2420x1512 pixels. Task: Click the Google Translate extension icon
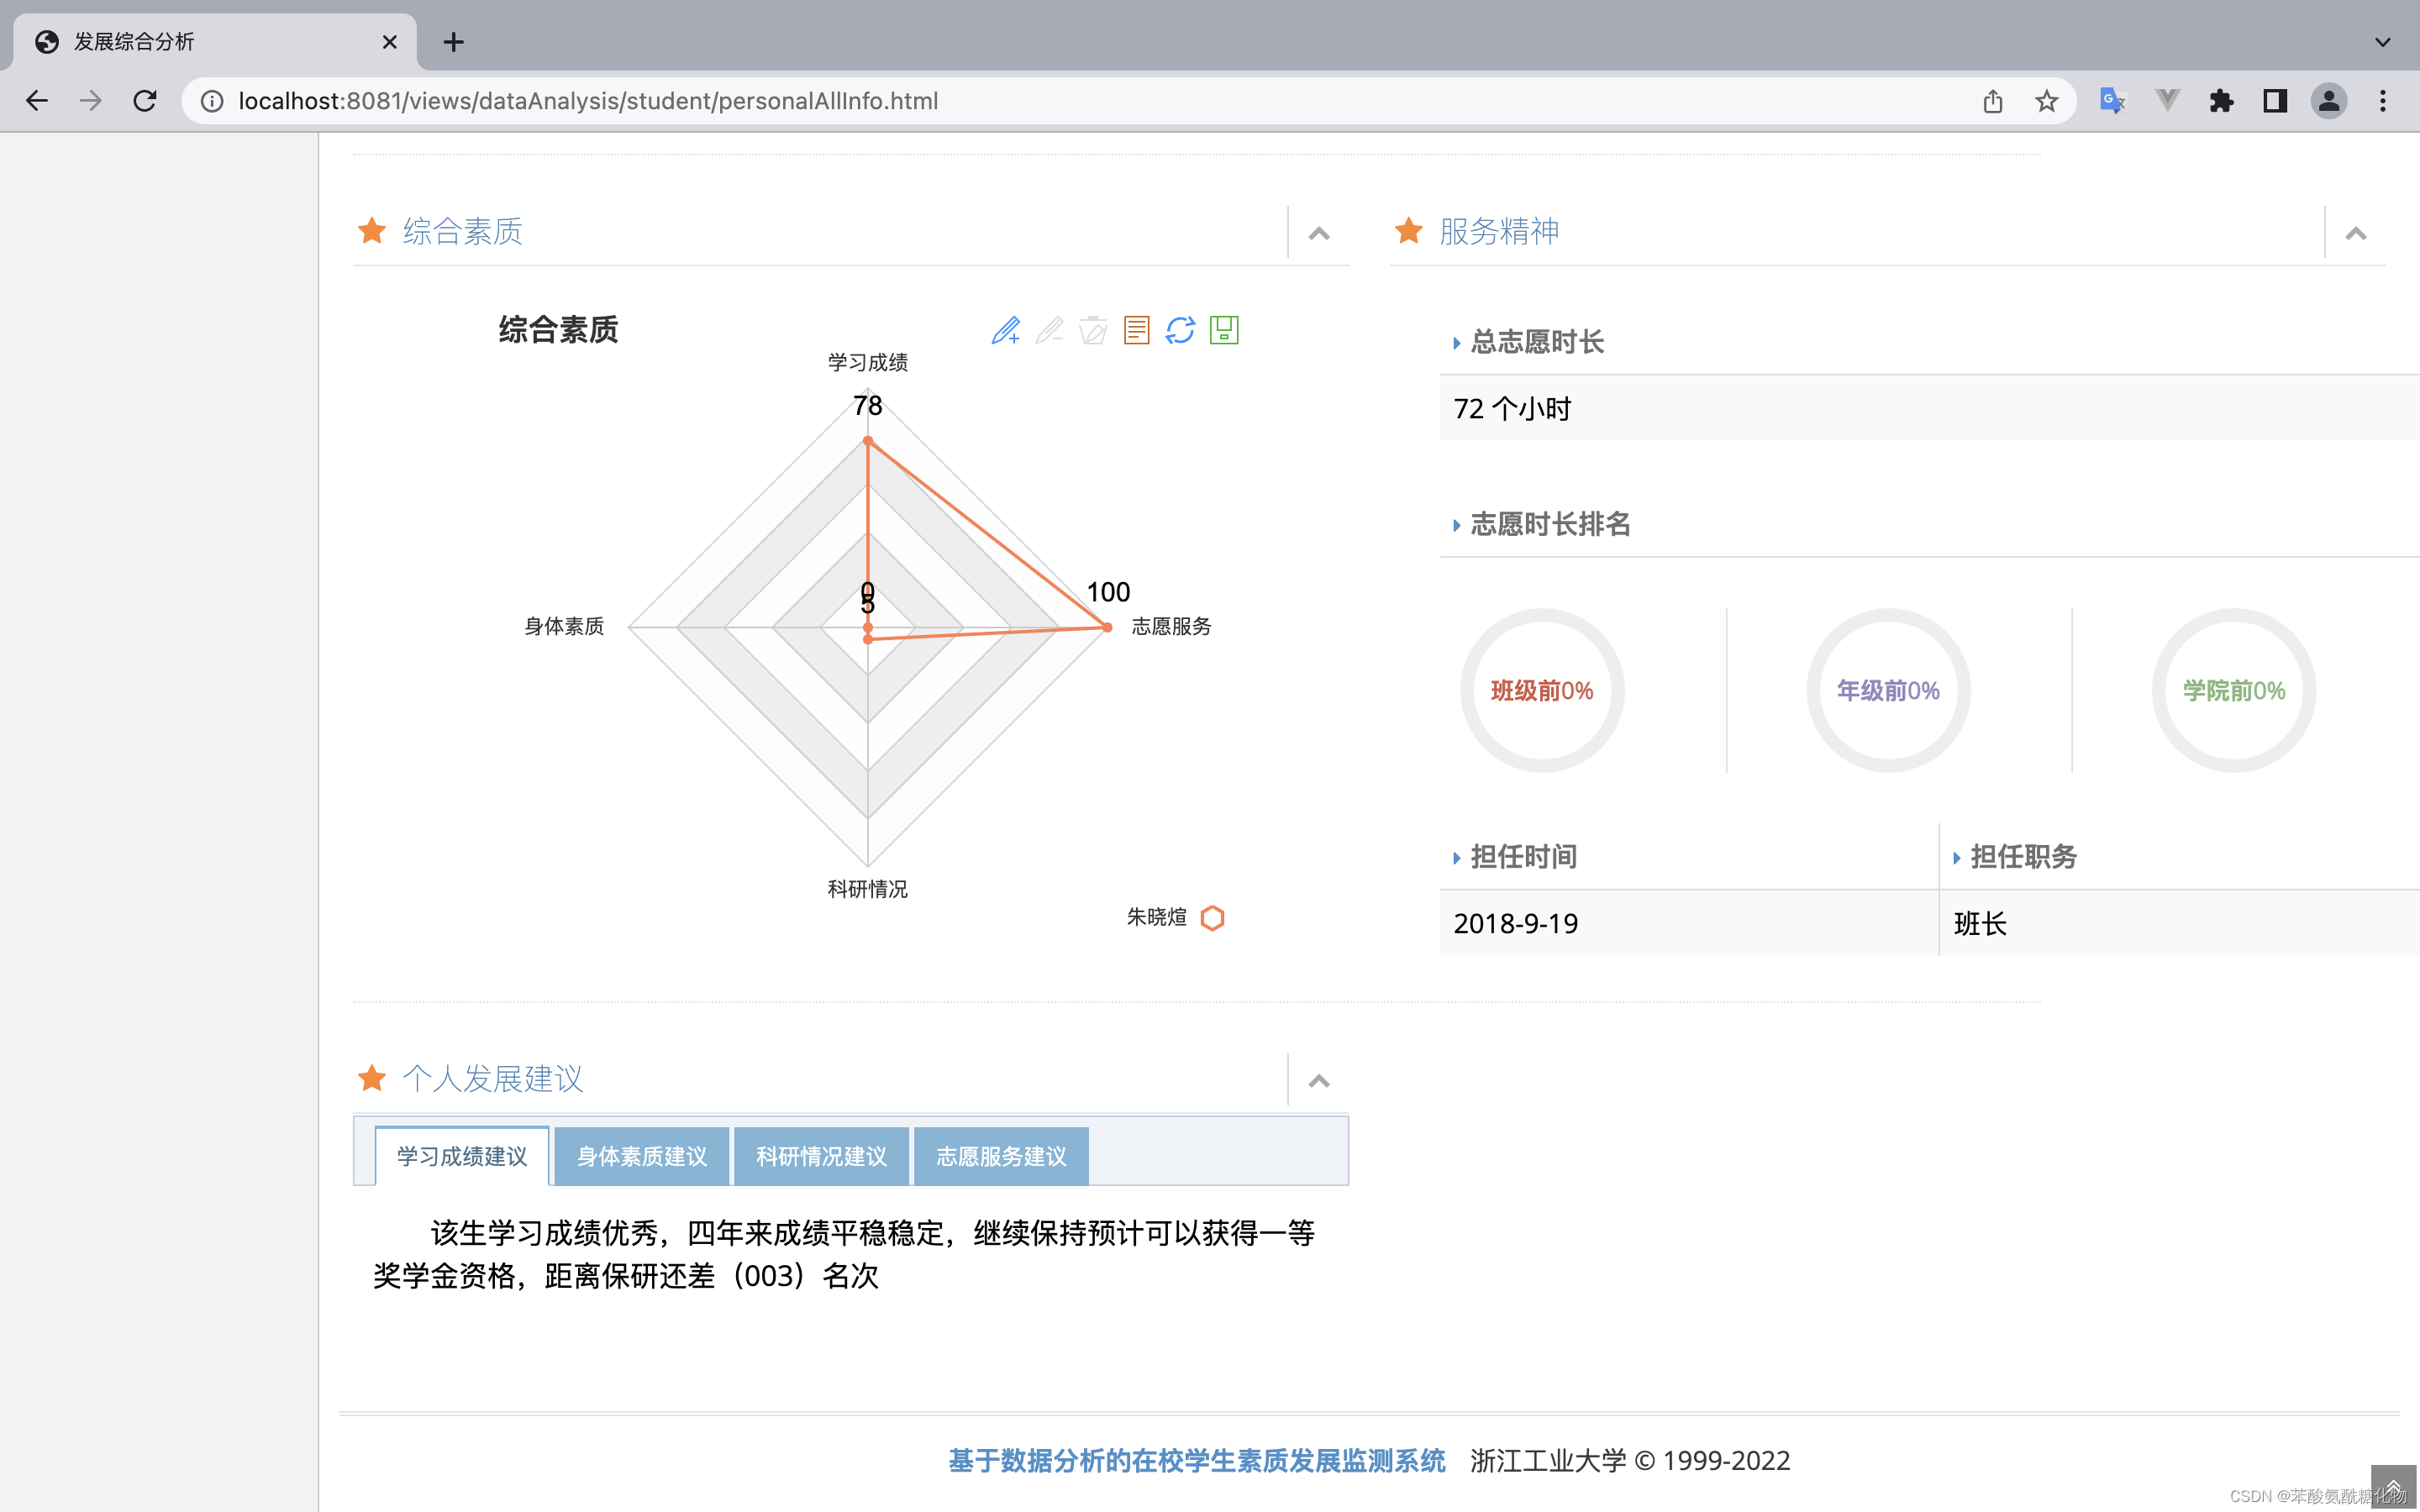tap(2112, 101)
